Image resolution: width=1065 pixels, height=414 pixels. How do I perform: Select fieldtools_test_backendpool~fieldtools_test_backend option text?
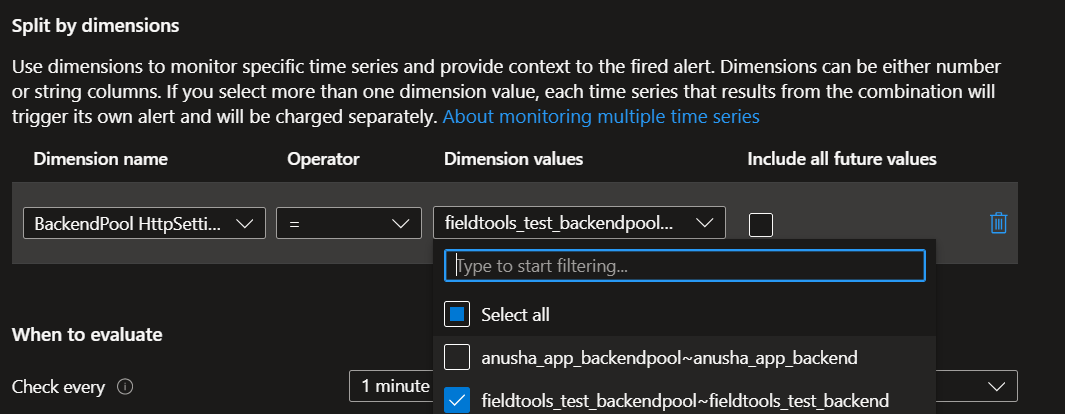(x=685, y=400)
